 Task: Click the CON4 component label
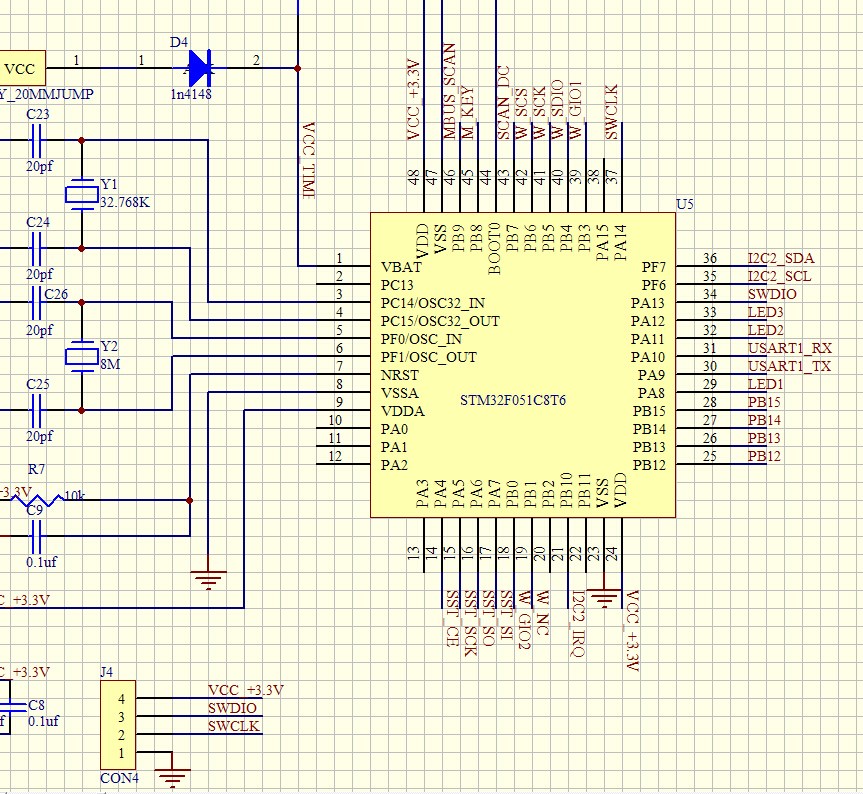click(119, 778)
